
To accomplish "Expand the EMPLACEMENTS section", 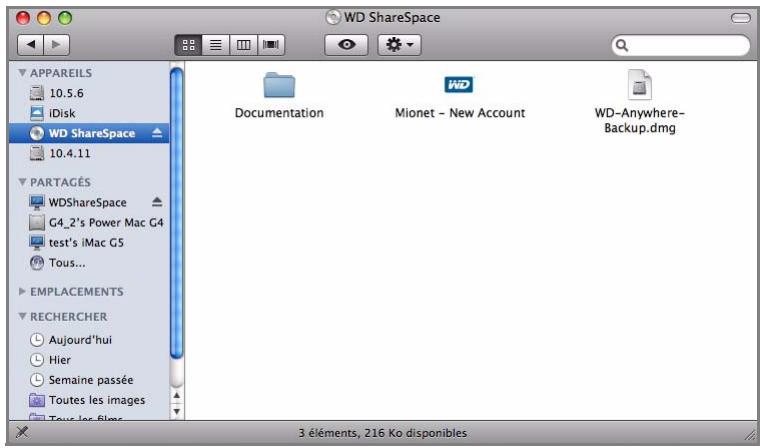I will point(22,291).
